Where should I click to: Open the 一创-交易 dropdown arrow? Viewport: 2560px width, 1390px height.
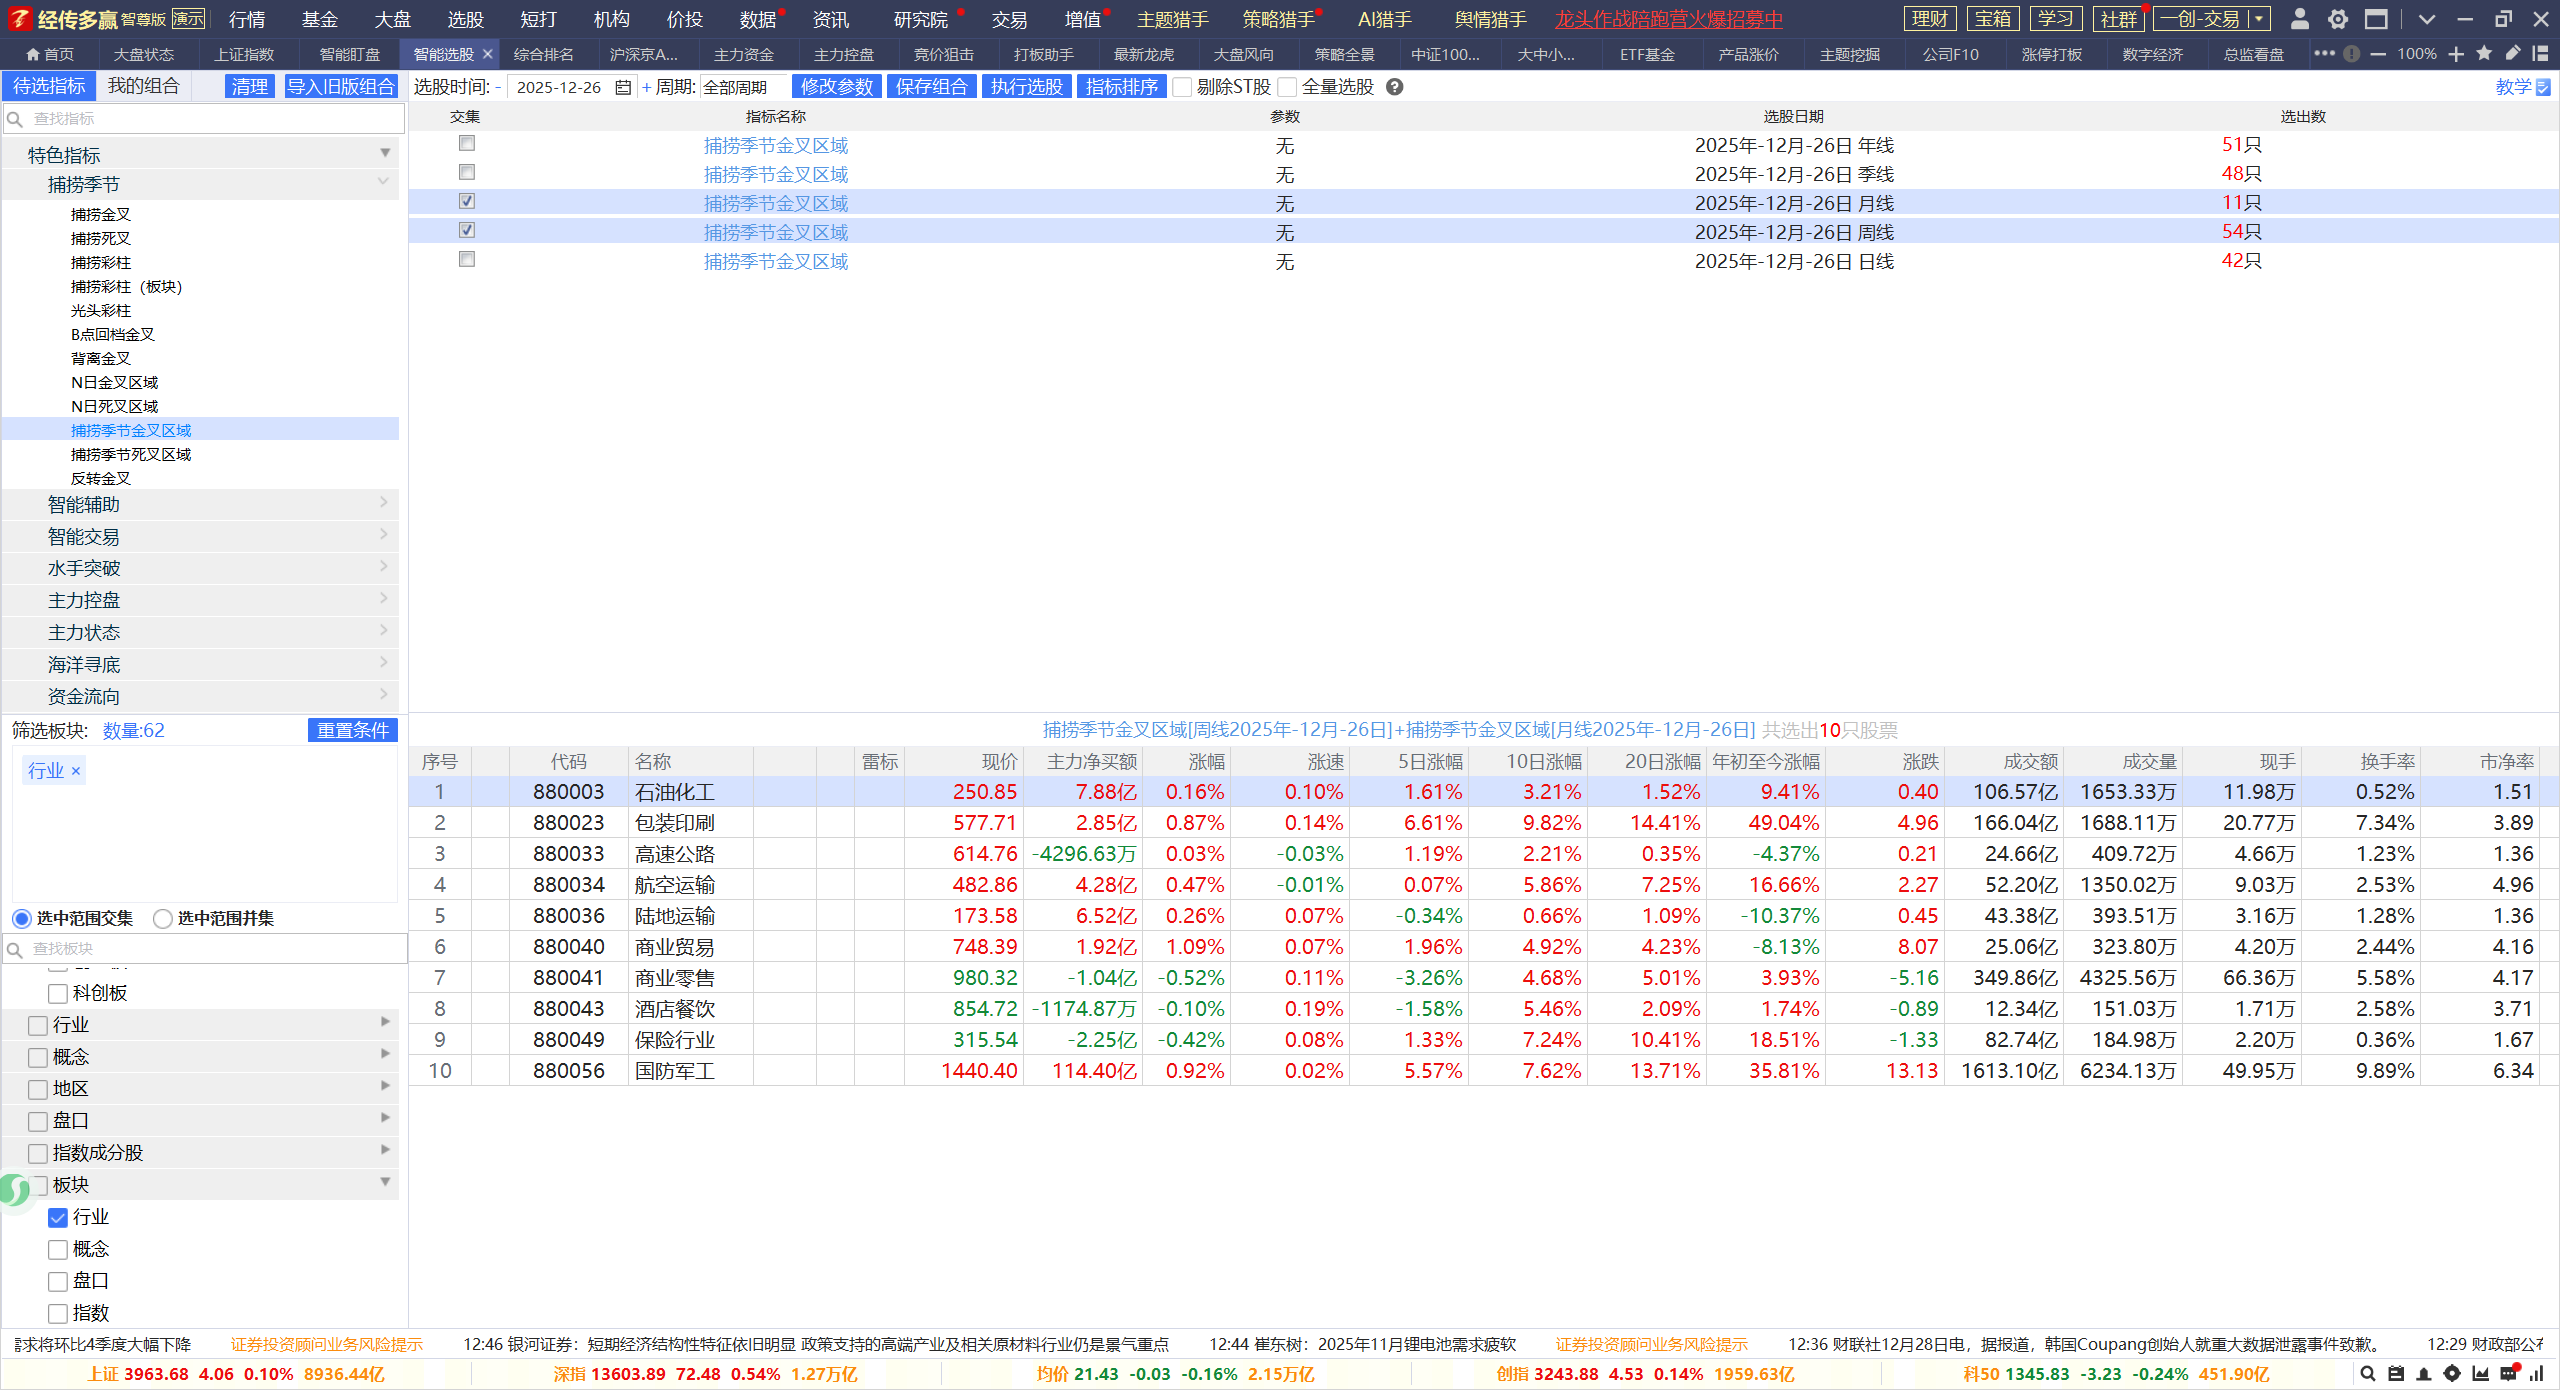point(2259,19)
